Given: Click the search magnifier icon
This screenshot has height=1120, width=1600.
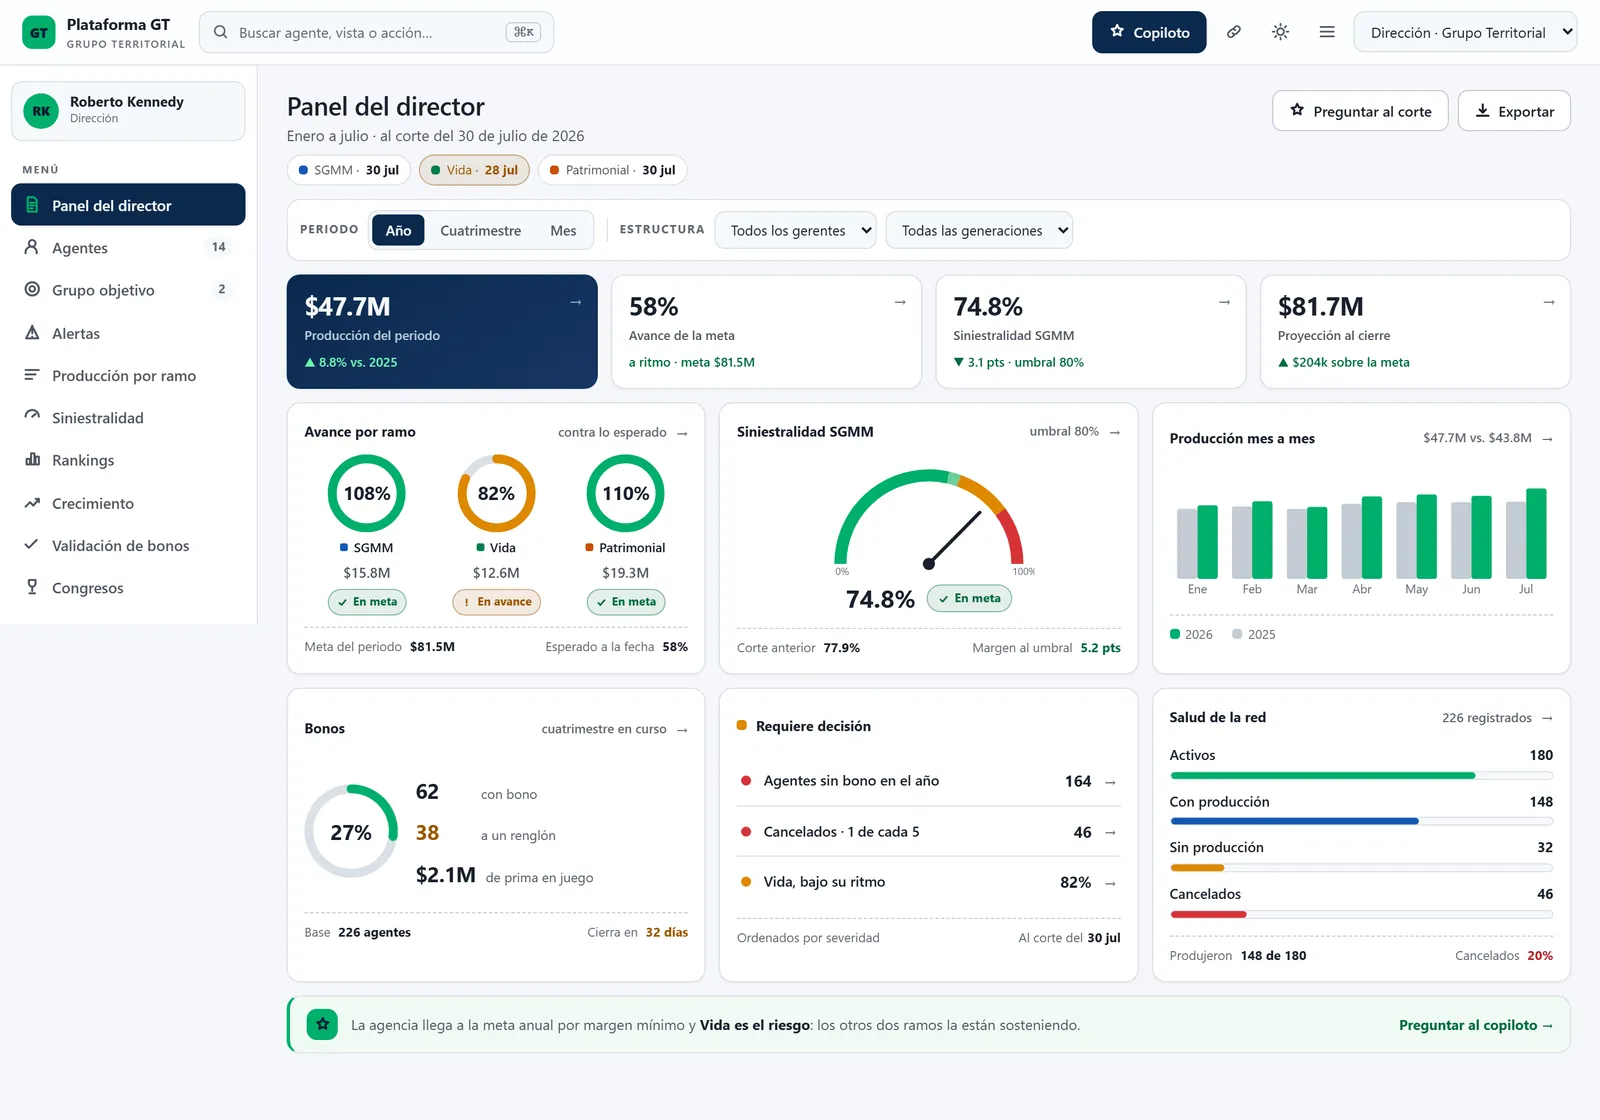Looking at the screenshot, I should point(221,32).
